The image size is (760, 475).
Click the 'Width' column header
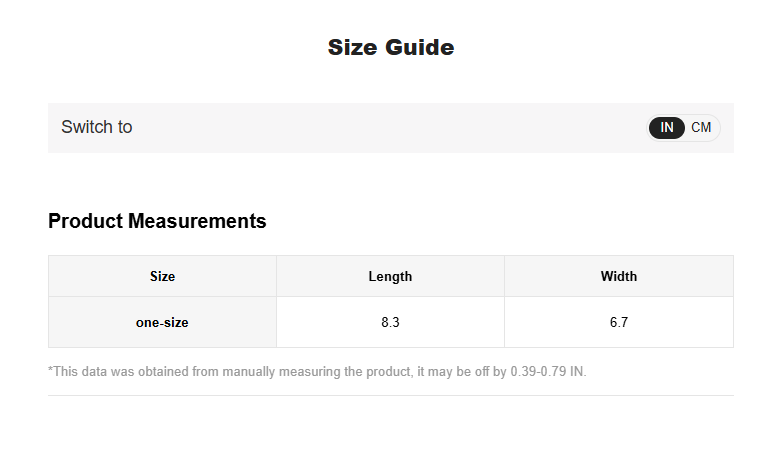pyautogui.click(x=618, y=277)
